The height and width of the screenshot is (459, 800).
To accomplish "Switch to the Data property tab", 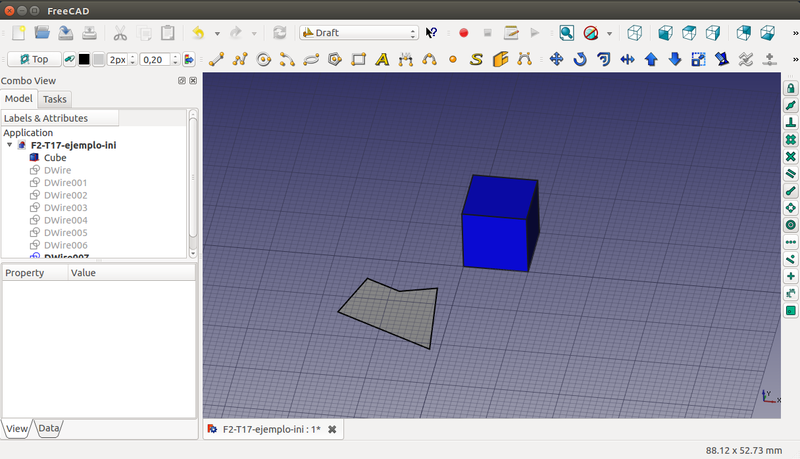I will point(49,429).
